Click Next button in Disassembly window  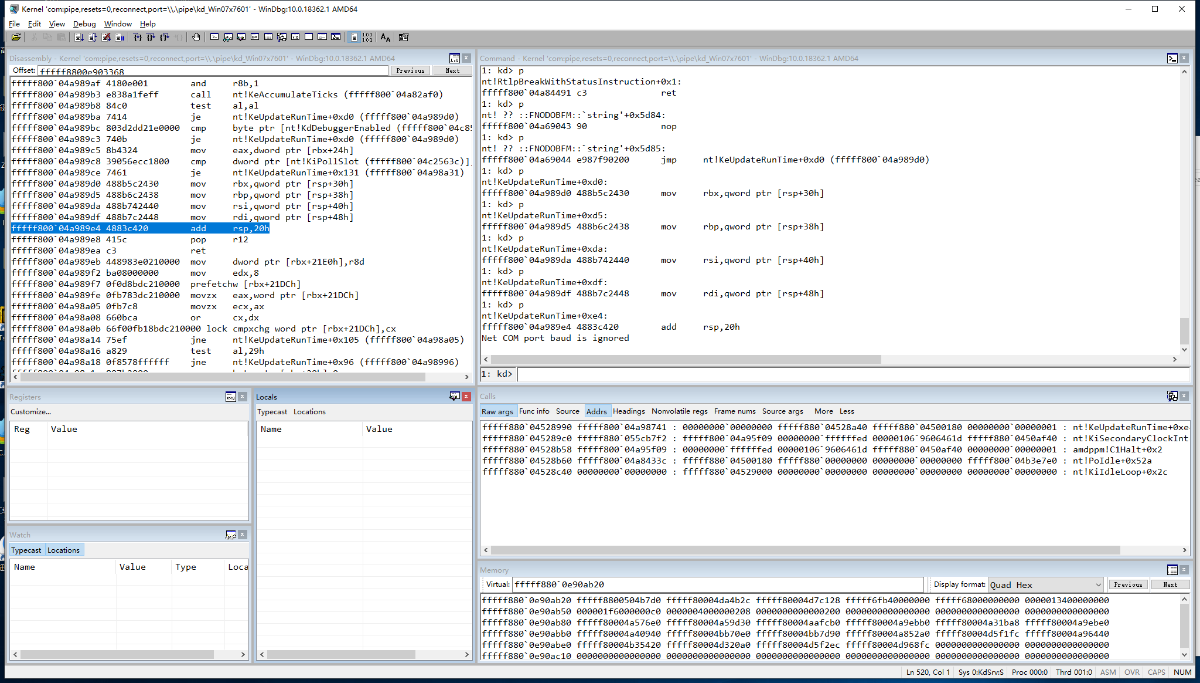point(452,71)
